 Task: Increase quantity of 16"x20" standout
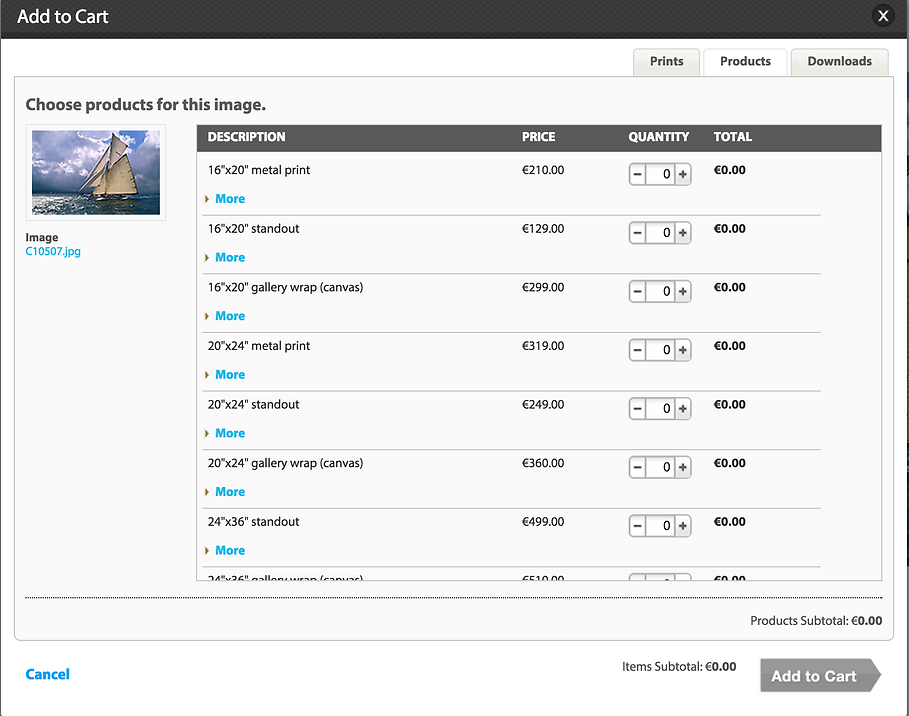point(683,232)
